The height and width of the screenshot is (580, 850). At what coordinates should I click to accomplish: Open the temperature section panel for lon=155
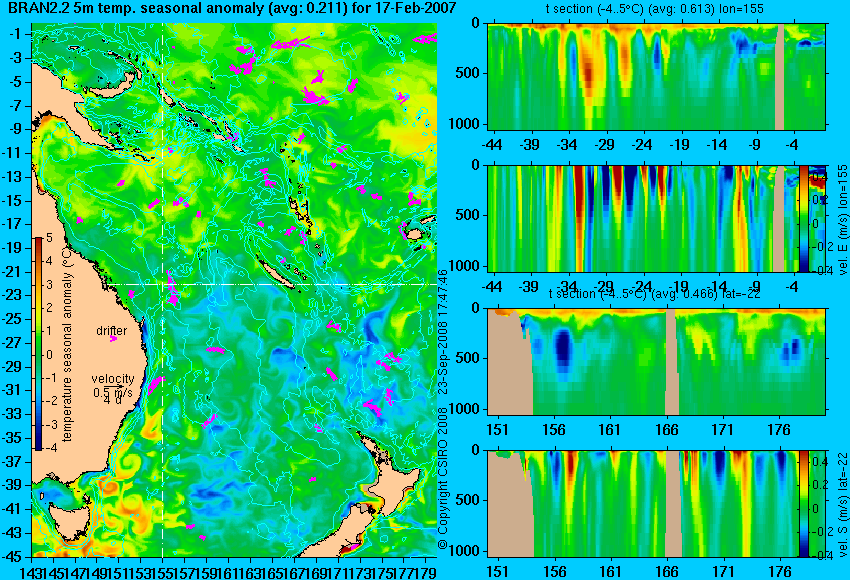(657, 76)
